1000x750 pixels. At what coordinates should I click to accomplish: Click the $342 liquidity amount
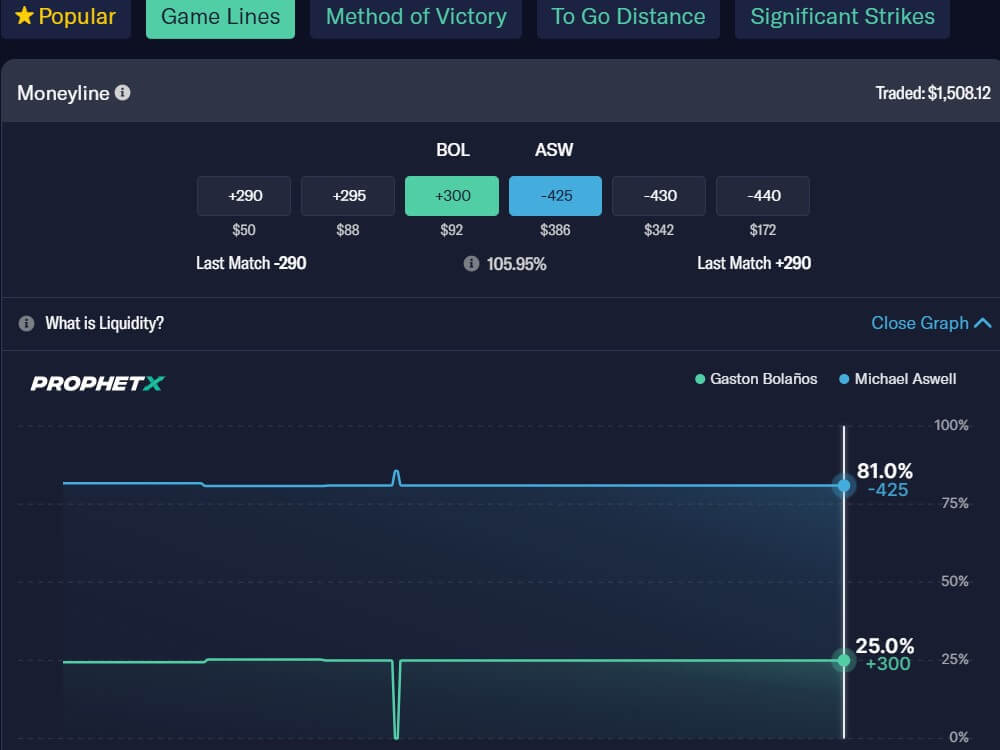659,230
